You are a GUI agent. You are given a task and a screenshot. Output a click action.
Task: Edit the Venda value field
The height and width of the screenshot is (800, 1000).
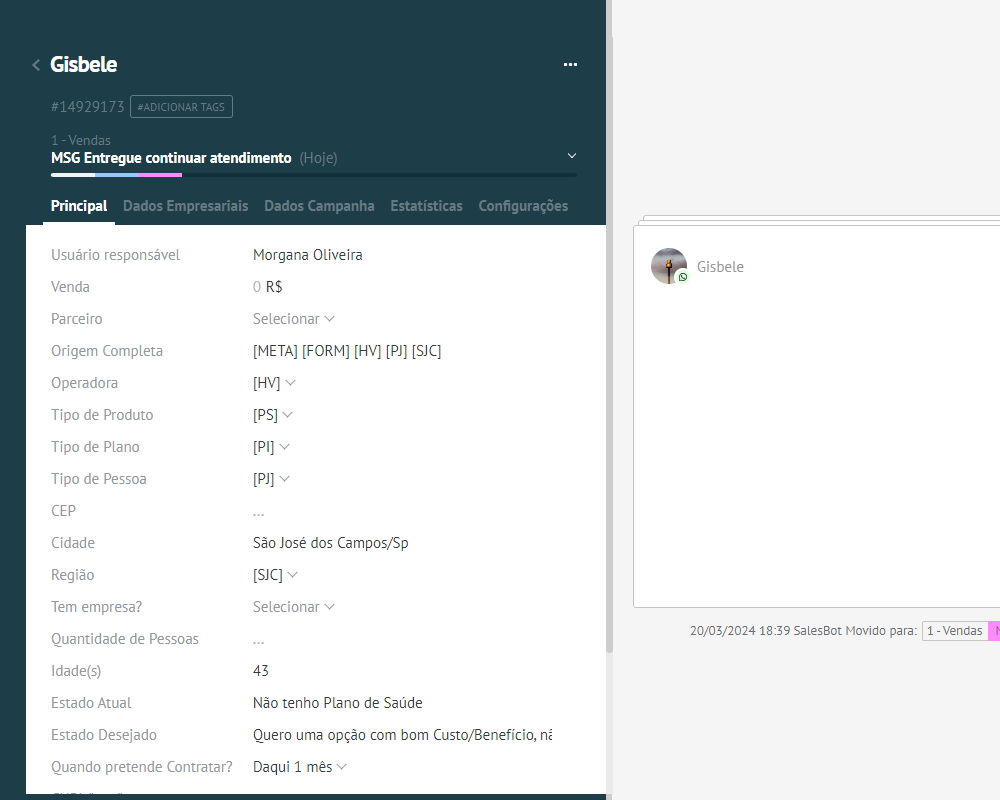tap(257, 287)
